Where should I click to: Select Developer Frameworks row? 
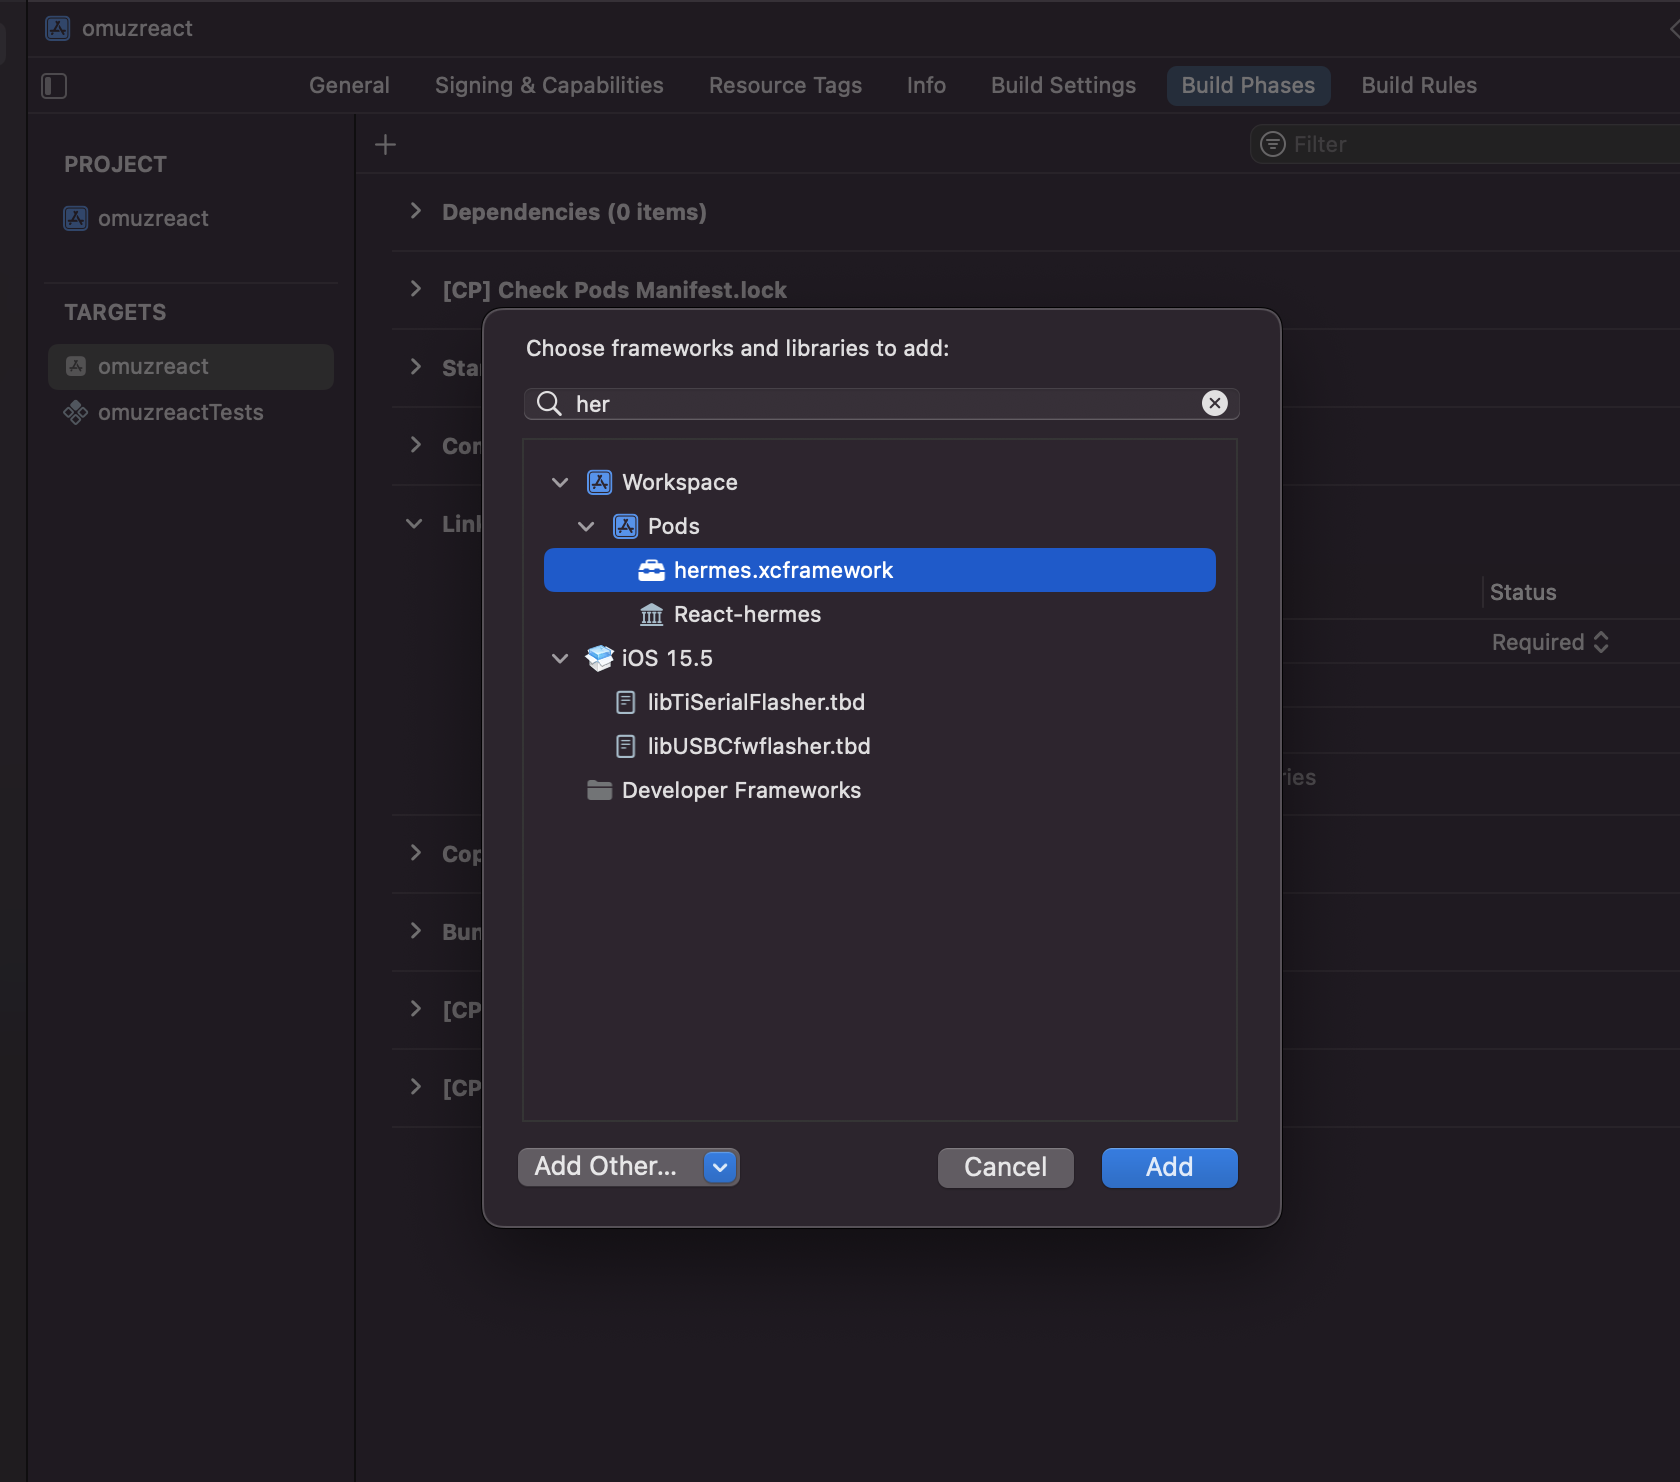[879, 790]
